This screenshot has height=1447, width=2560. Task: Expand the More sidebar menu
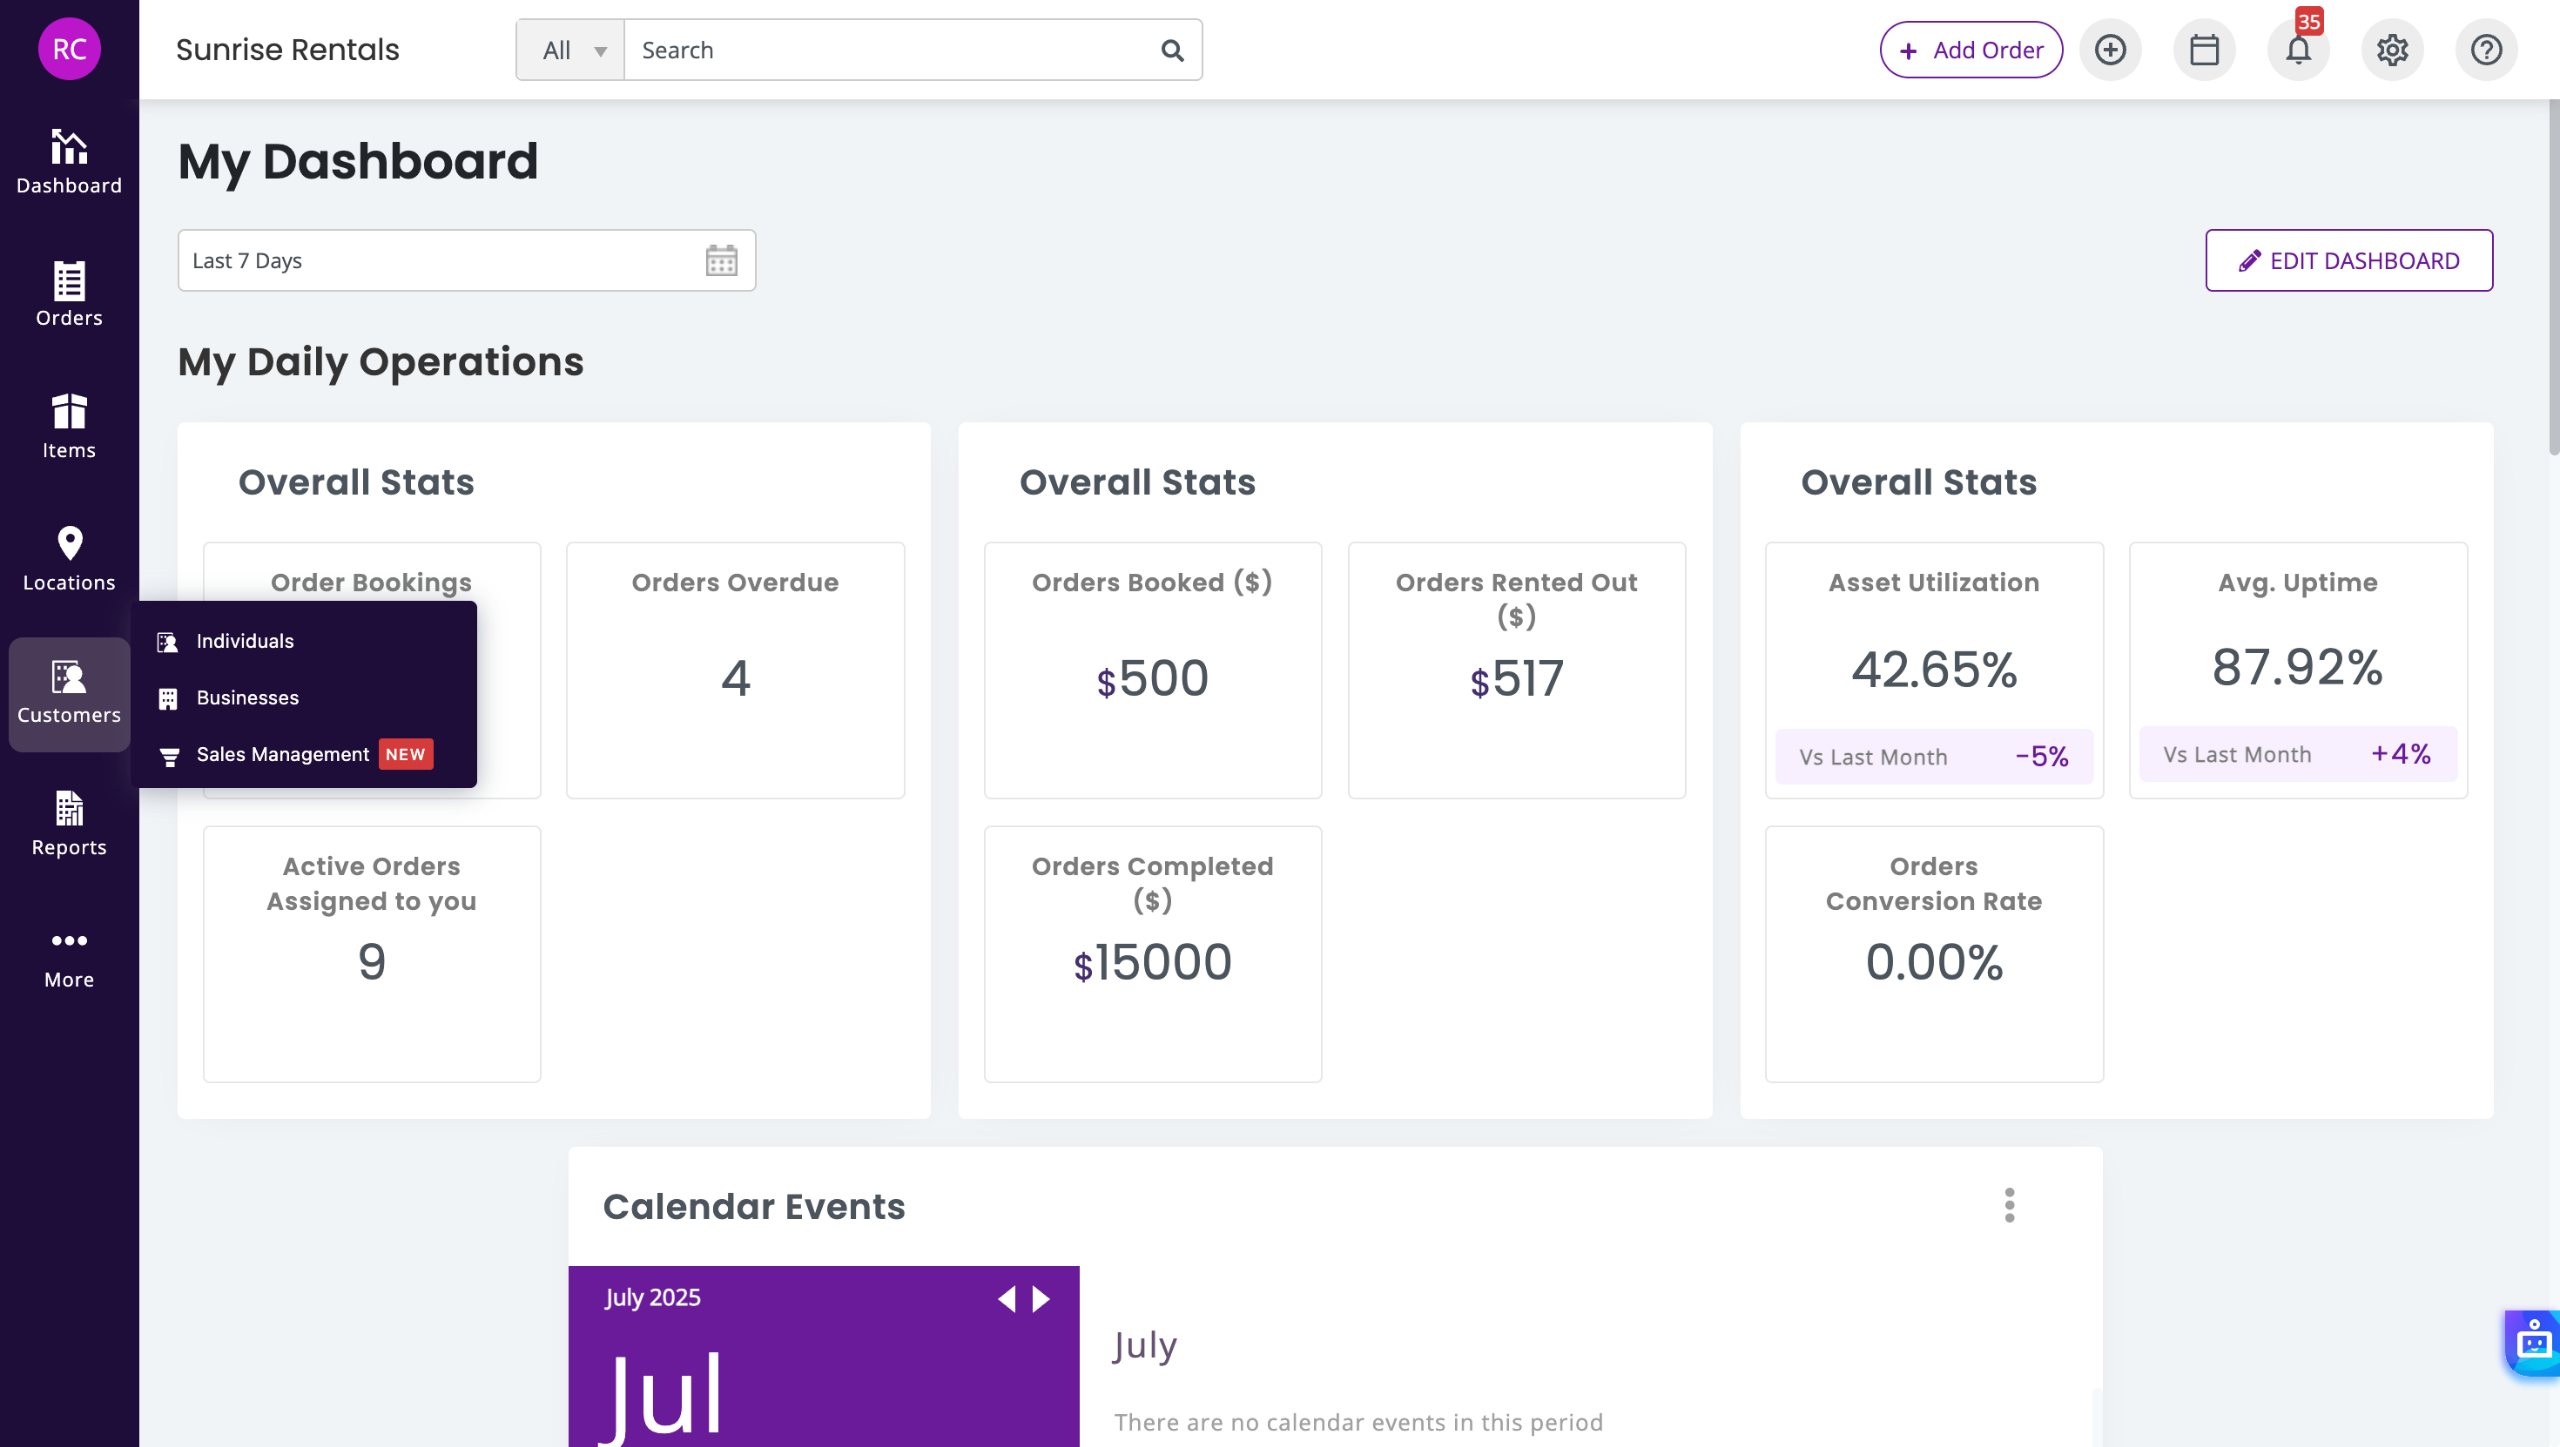[x=69, y=957]
